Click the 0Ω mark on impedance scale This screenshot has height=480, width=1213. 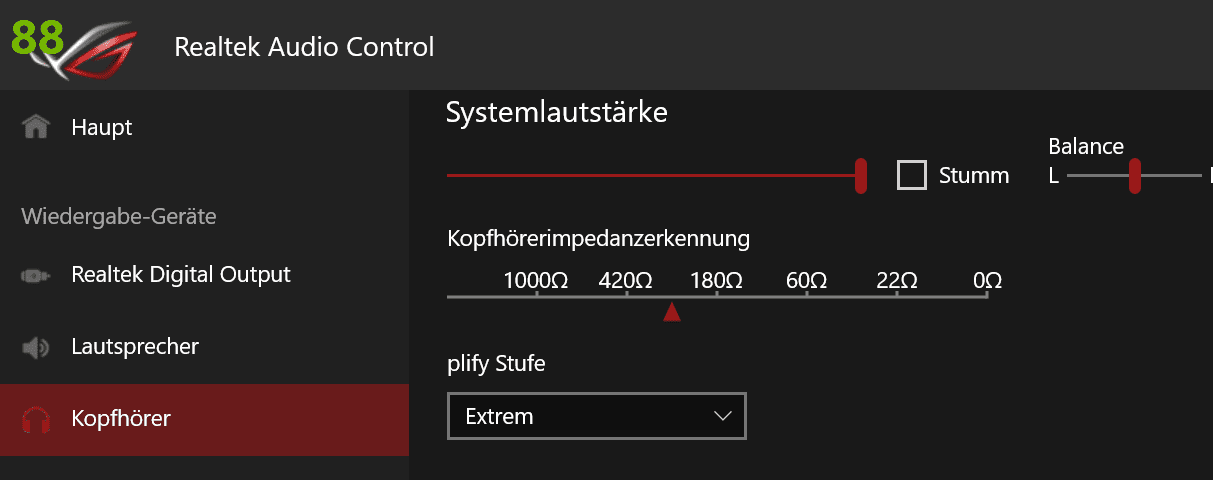click(987, 282)
